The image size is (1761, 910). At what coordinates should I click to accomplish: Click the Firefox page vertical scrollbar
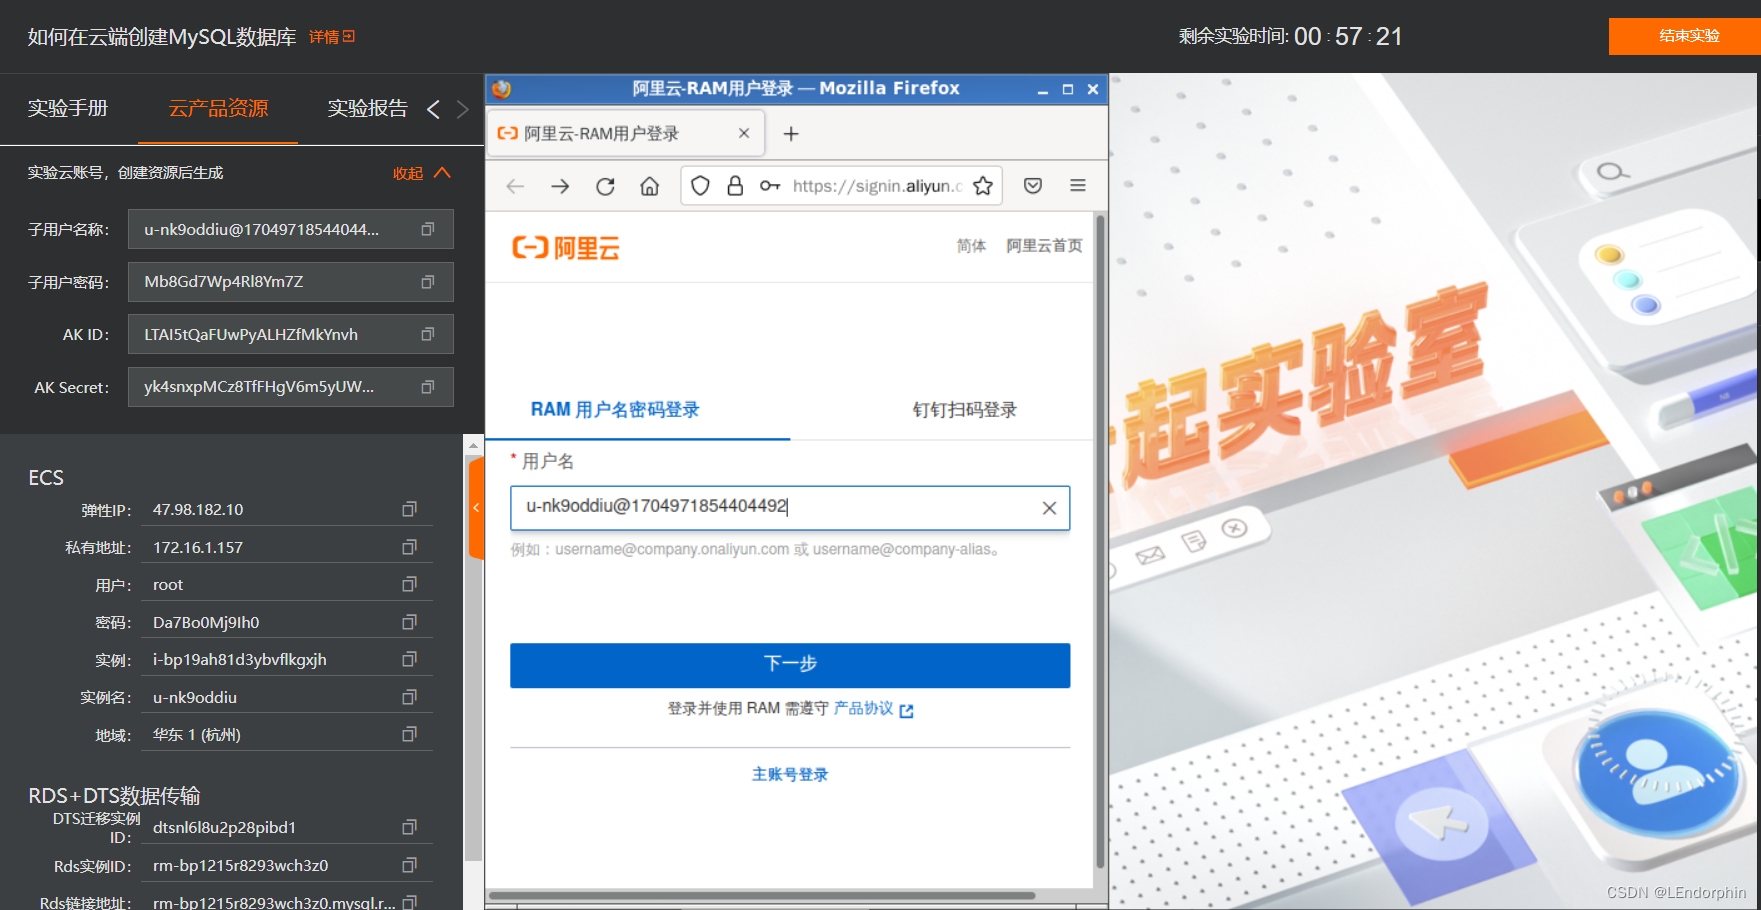1100,540
